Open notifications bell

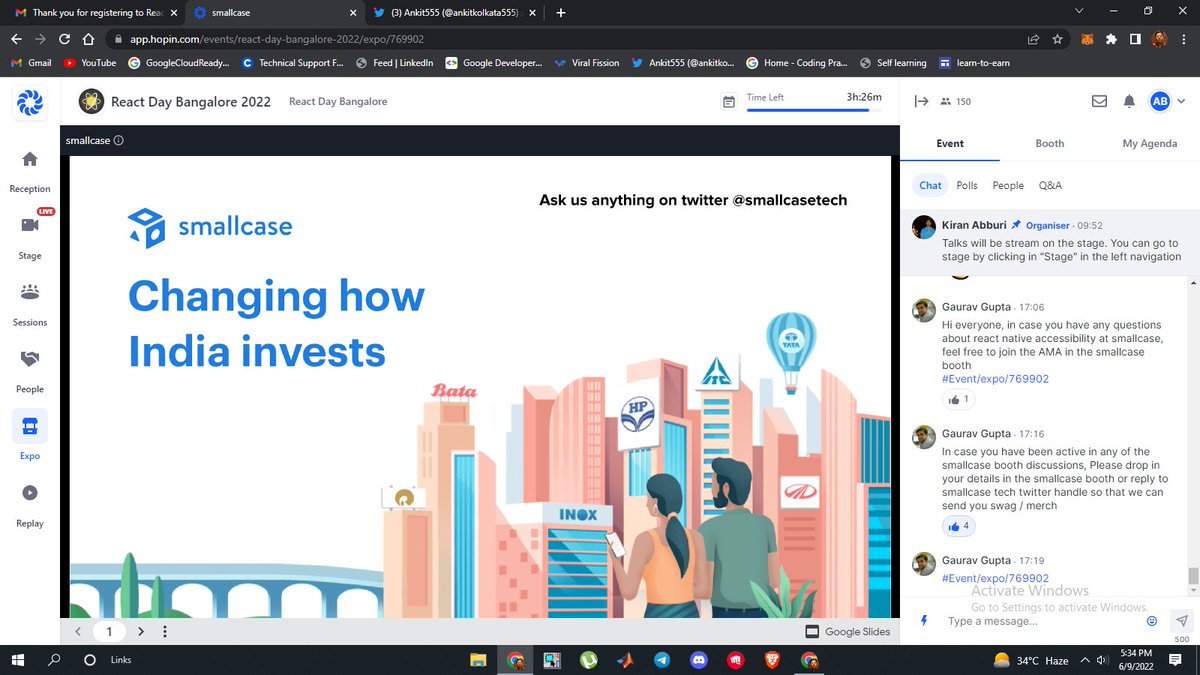click(1129, 101)
